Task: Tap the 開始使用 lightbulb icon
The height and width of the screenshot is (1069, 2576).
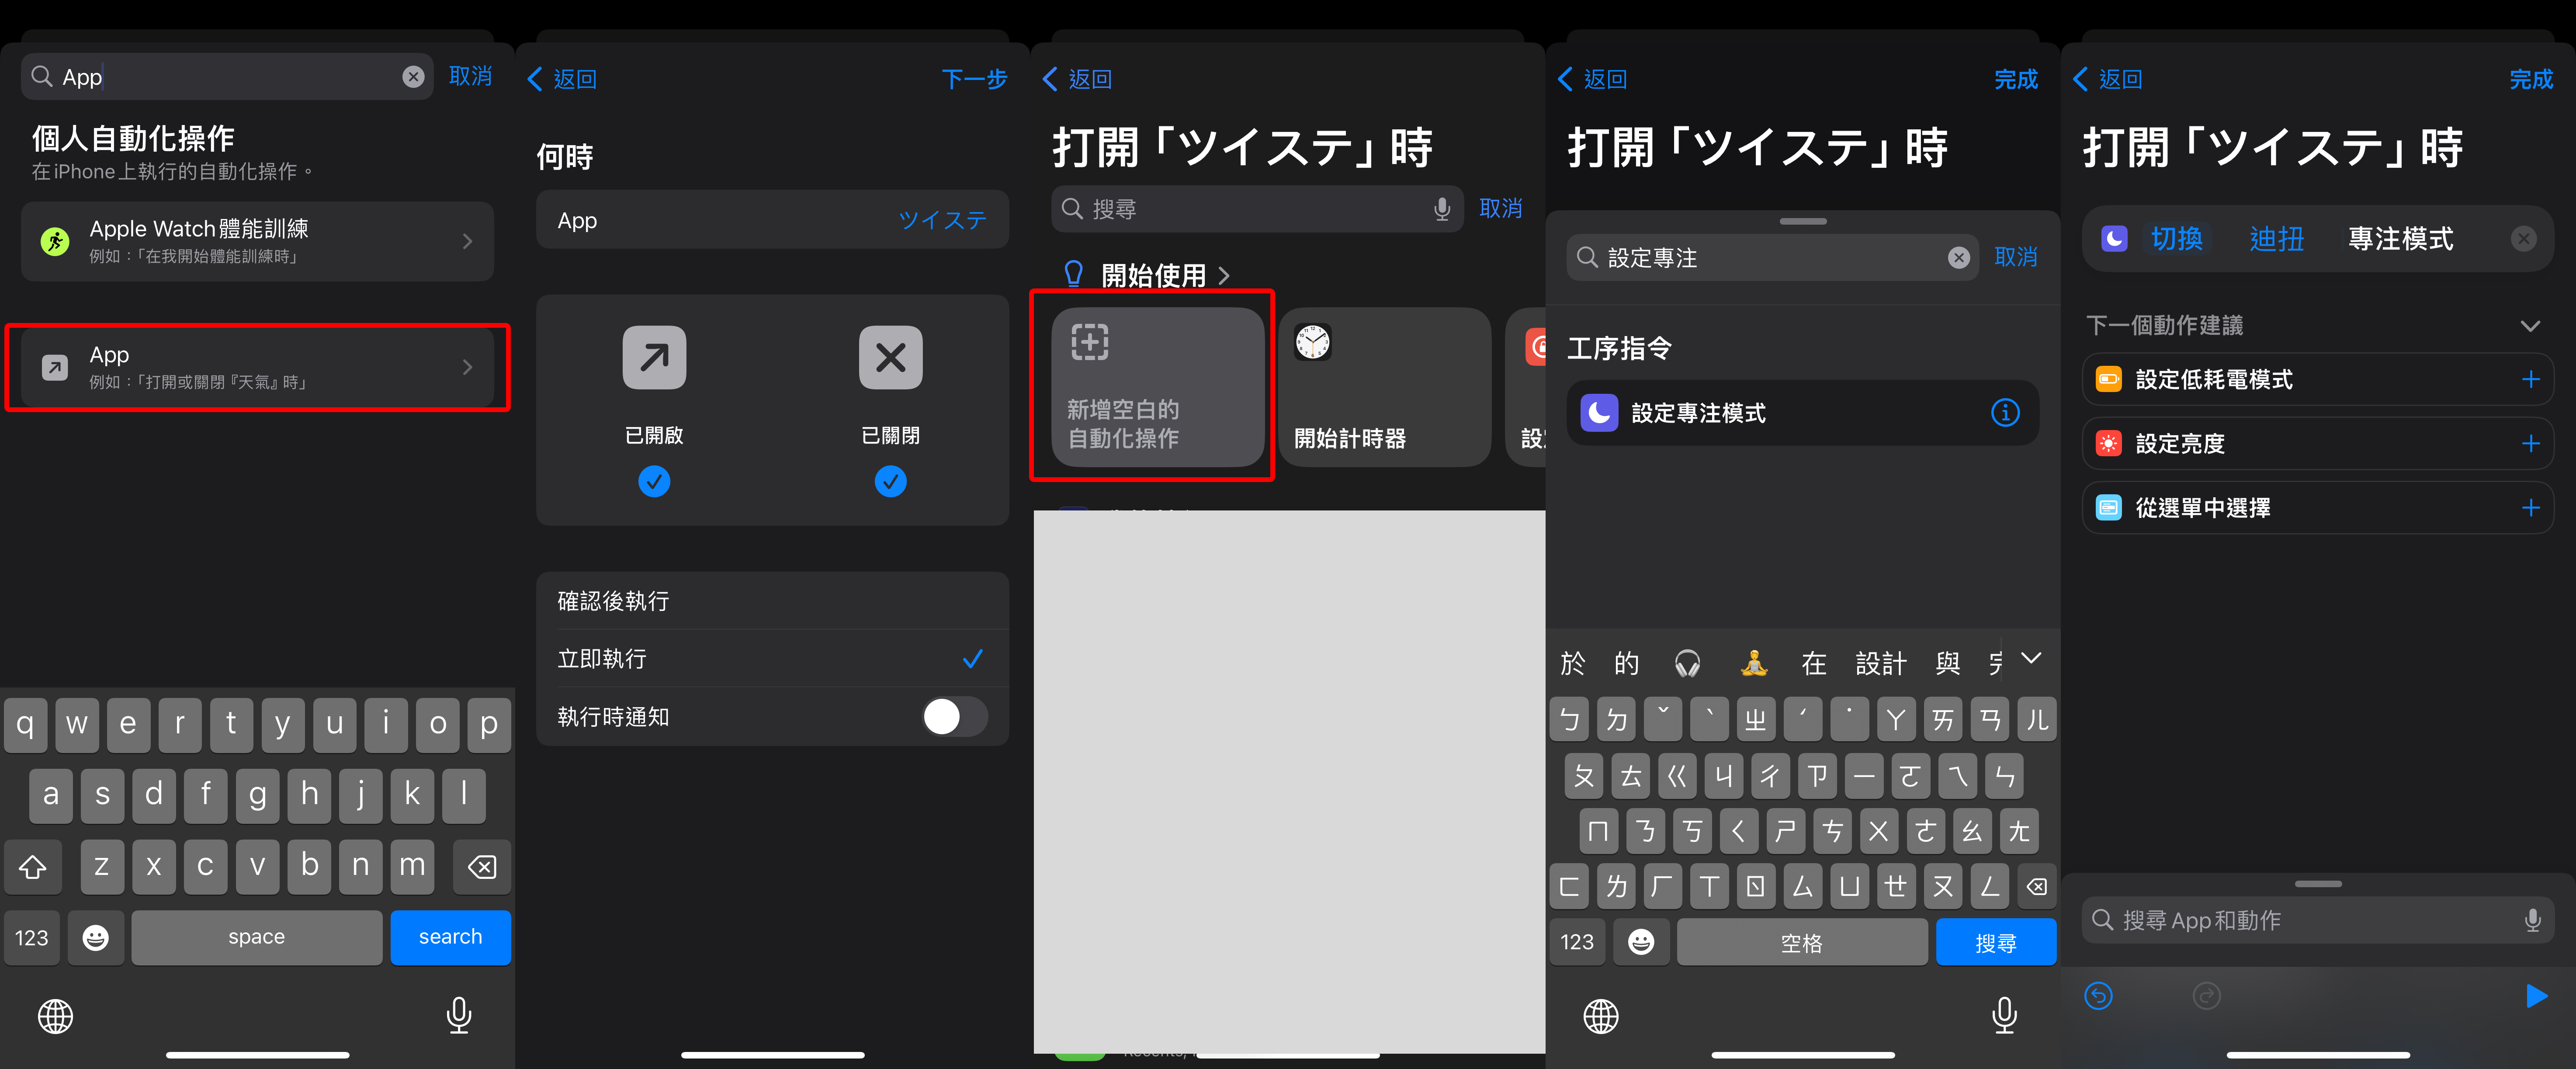Action: [1074, 274]
